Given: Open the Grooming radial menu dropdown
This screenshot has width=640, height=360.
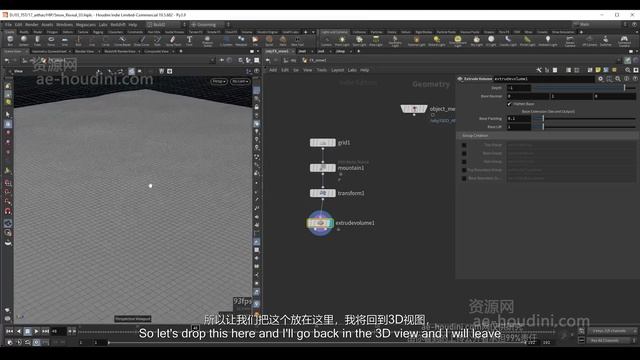Looking at the screenshot, I should [x=210, y=24].
